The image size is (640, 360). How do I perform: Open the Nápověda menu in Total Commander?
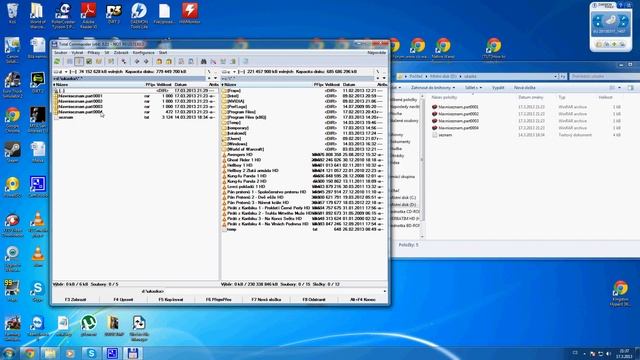click(x=376, y=53)
